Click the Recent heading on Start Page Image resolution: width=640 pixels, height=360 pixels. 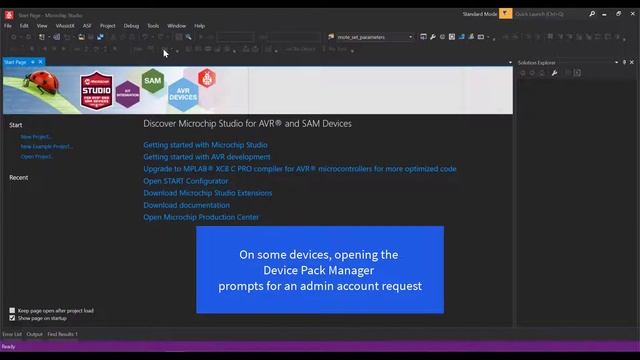(19, 178)
